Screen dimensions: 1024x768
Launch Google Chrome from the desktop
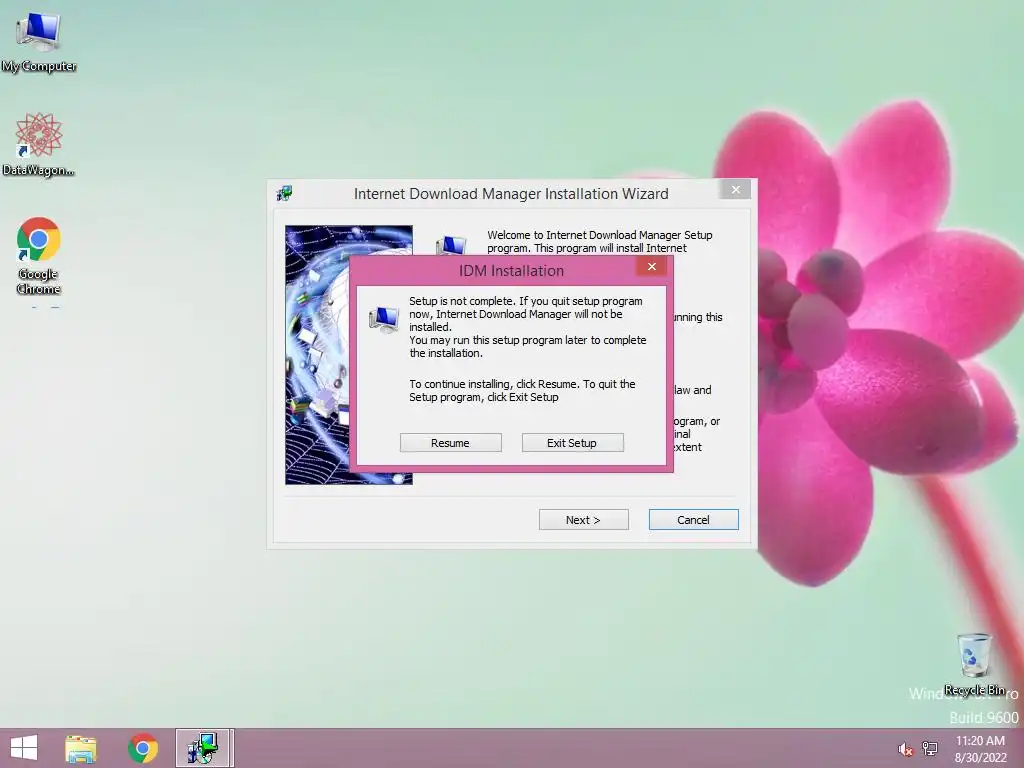pos(39,255)
